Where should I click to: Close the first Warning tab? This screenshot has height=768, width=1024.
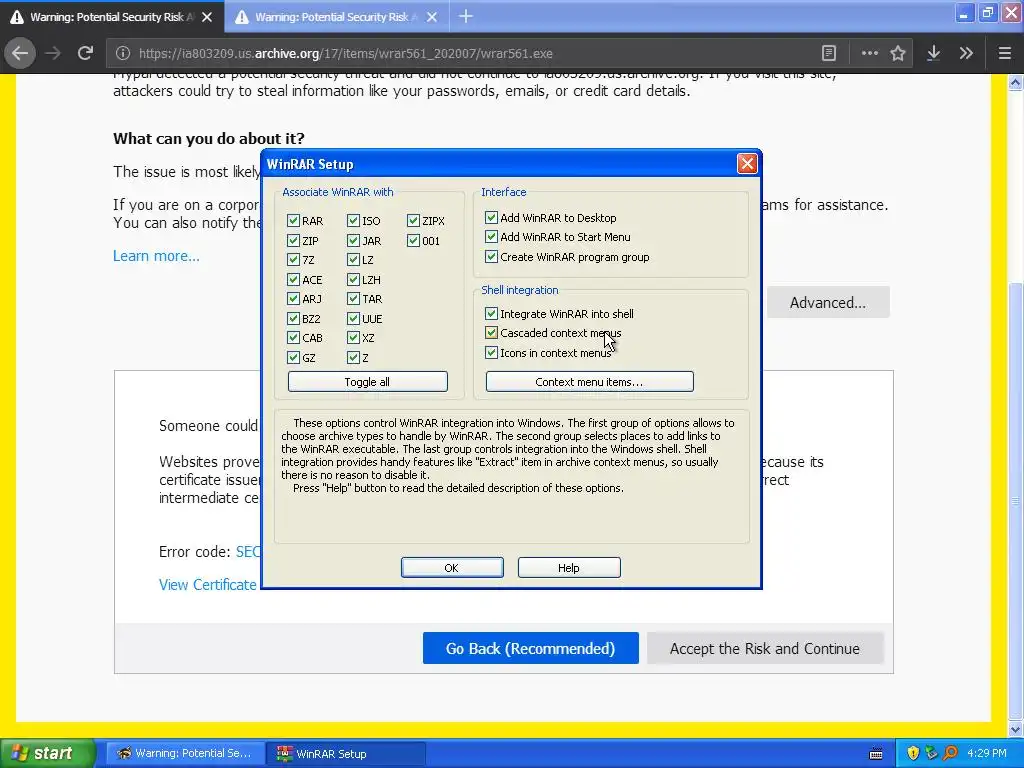pos(207,17)
